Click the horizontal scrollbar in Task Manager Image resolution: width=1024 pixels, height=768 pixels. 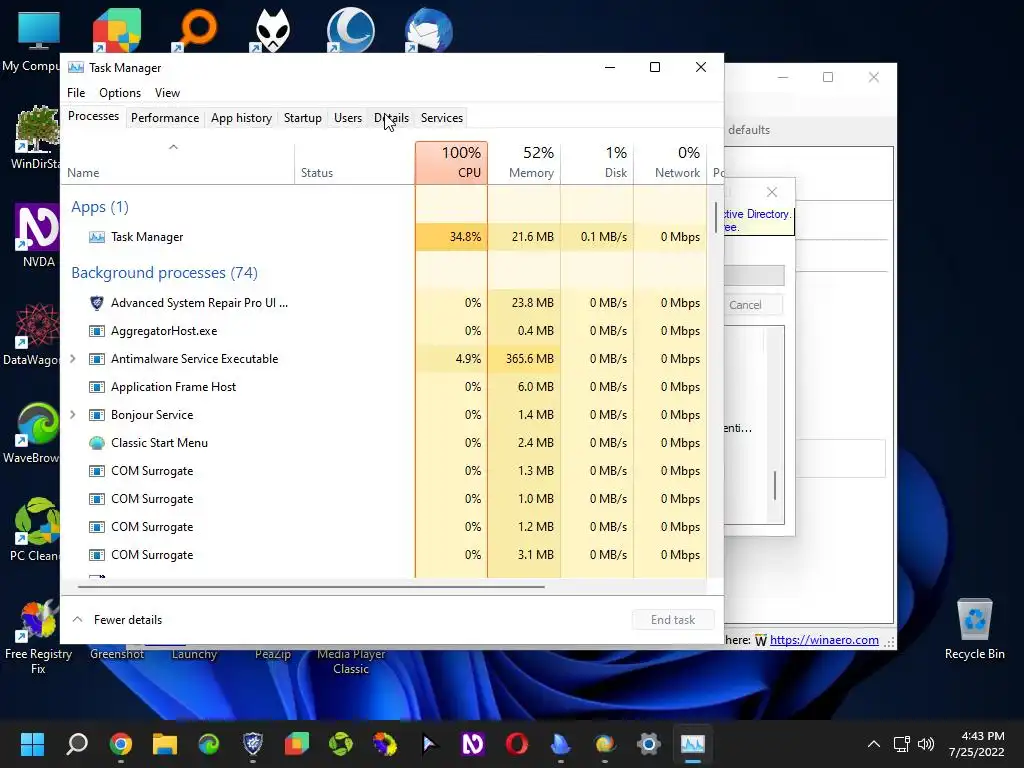coord(311,586)
